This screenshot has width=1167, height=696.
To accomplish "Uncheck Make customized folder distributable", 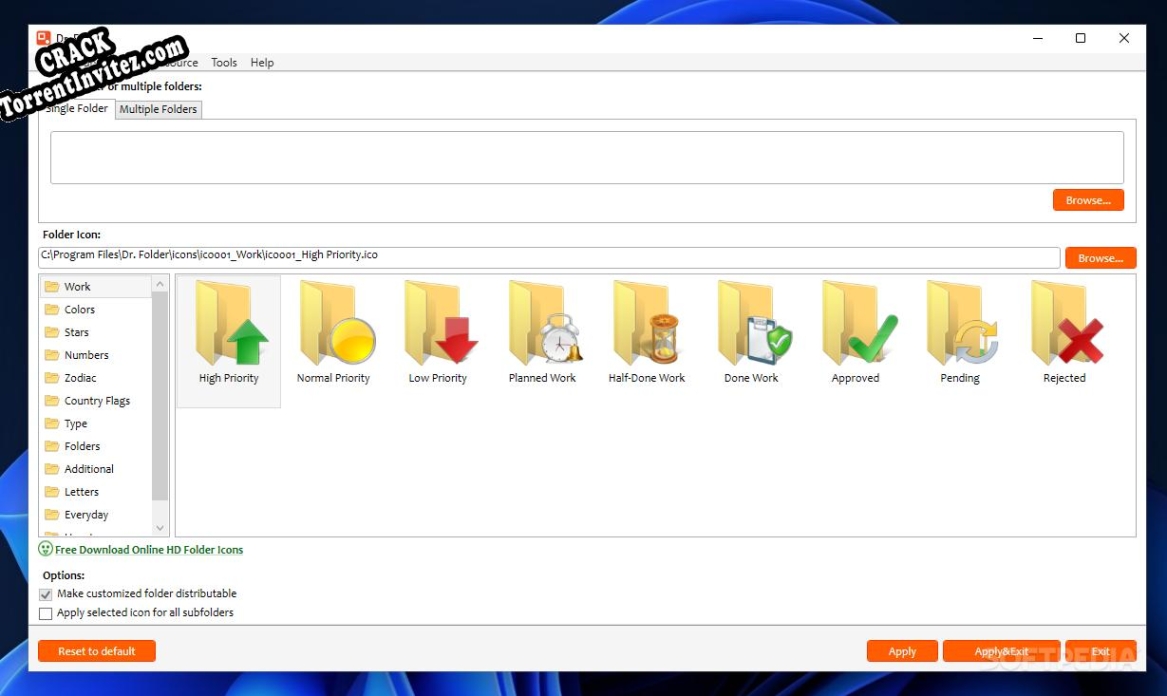I will [45, 593].
